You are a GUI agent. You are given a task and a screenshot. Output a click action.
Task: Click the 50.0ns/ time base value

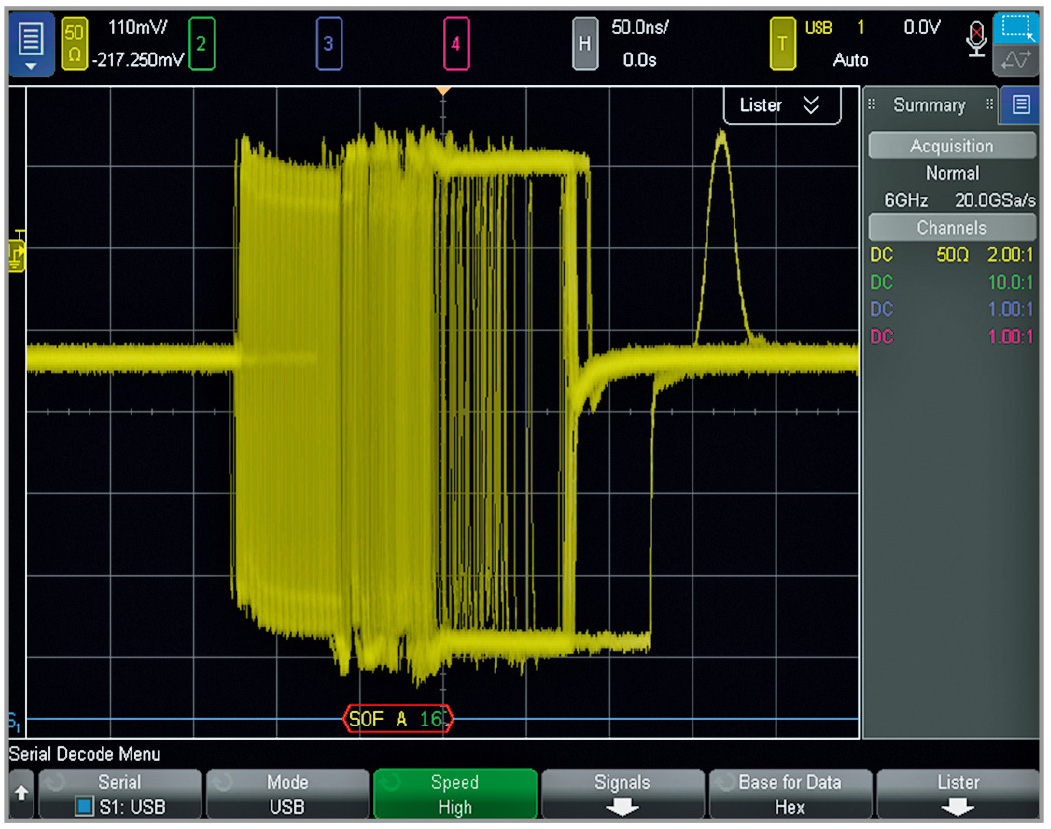click(639, 28)
